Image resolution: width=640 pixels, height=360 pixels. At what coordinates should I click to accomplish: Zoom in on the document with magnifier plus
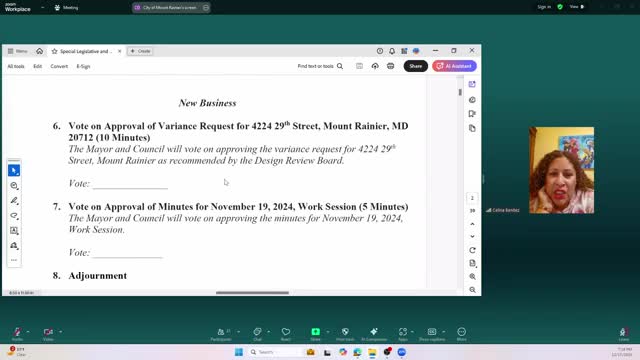pyautogui.click(x=472, y=277)
